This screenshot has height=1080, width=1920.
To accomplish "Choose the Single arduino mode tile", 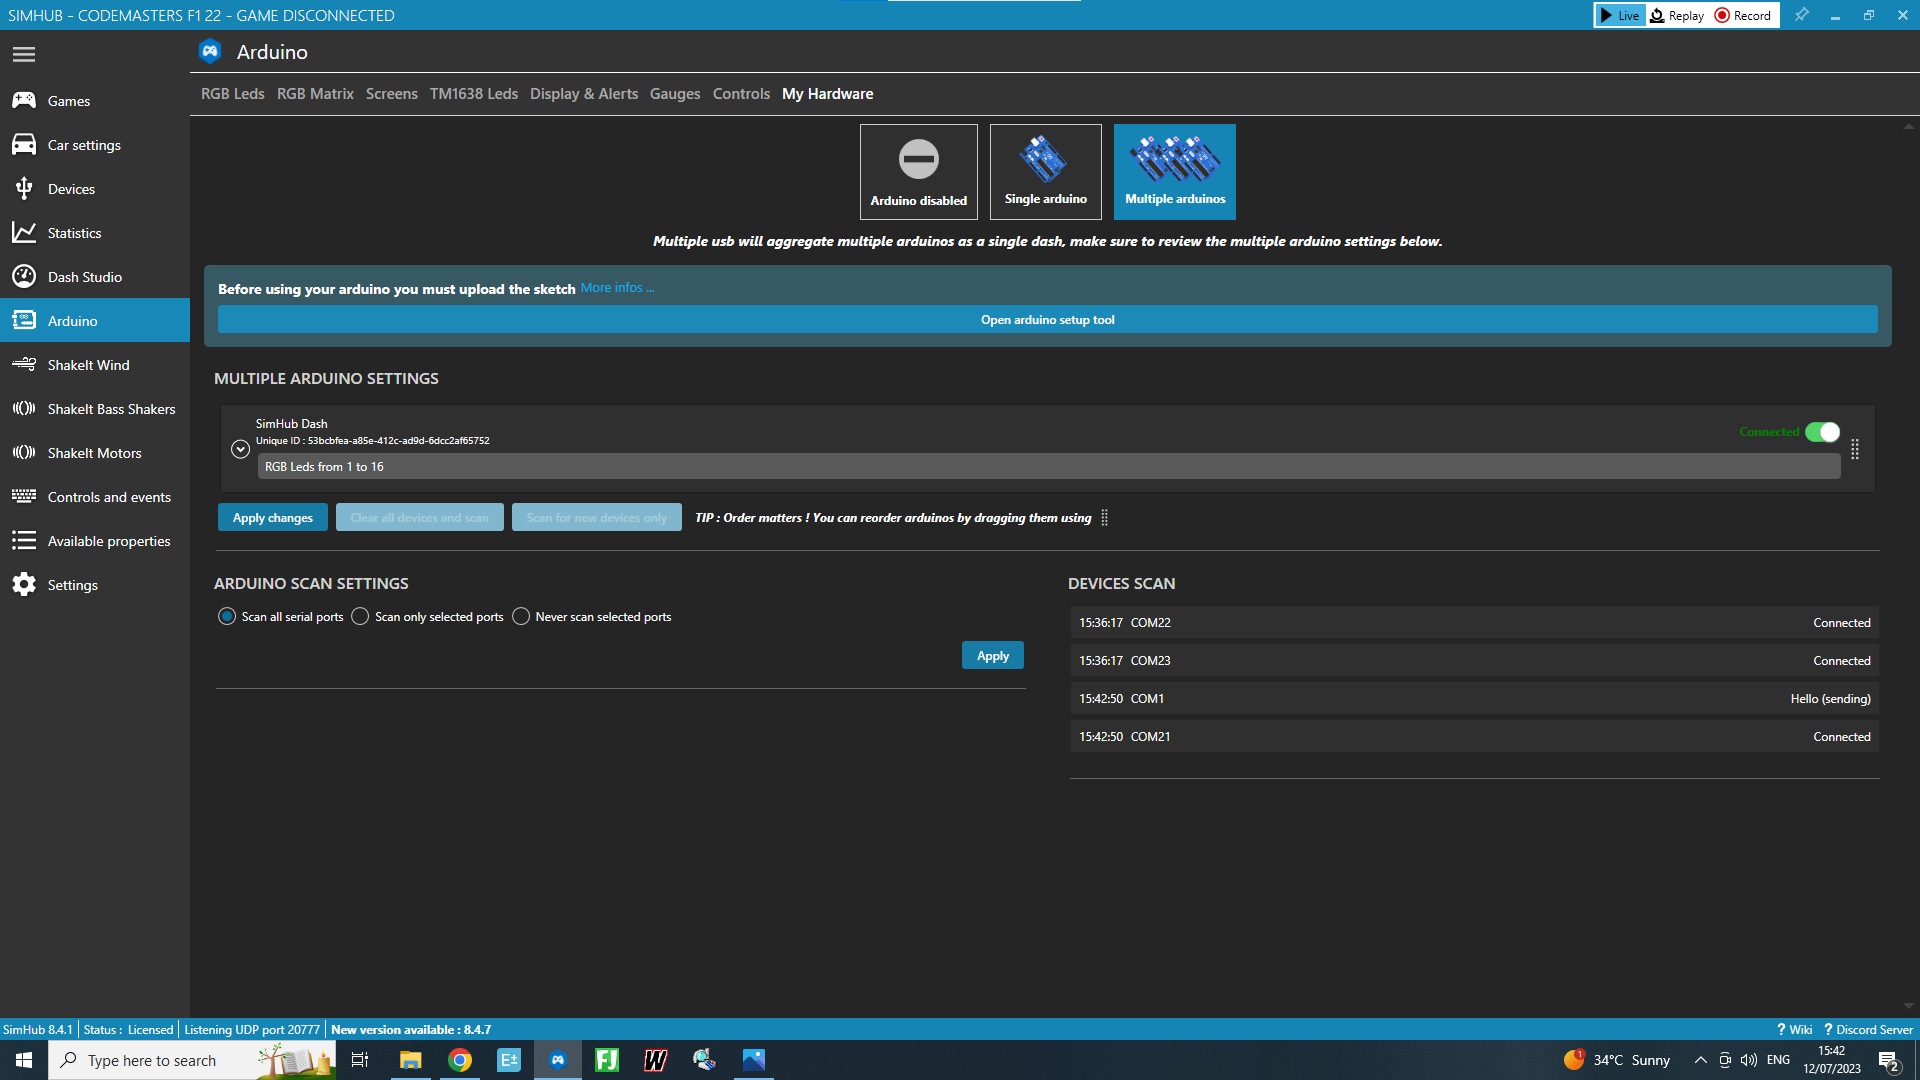I will [x=1045, y=172].
